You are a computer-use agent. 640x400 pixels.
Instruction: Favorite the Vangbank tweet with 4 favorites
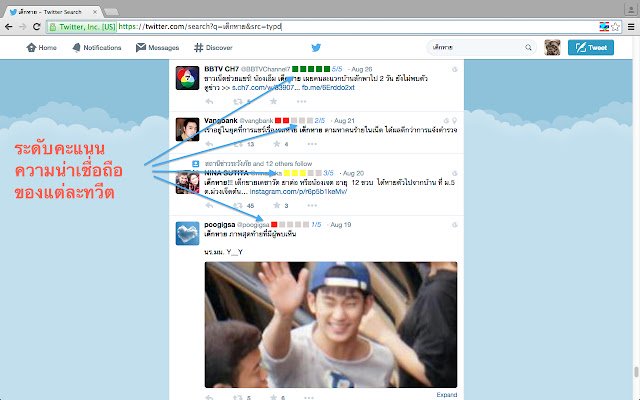coord(277,144)
